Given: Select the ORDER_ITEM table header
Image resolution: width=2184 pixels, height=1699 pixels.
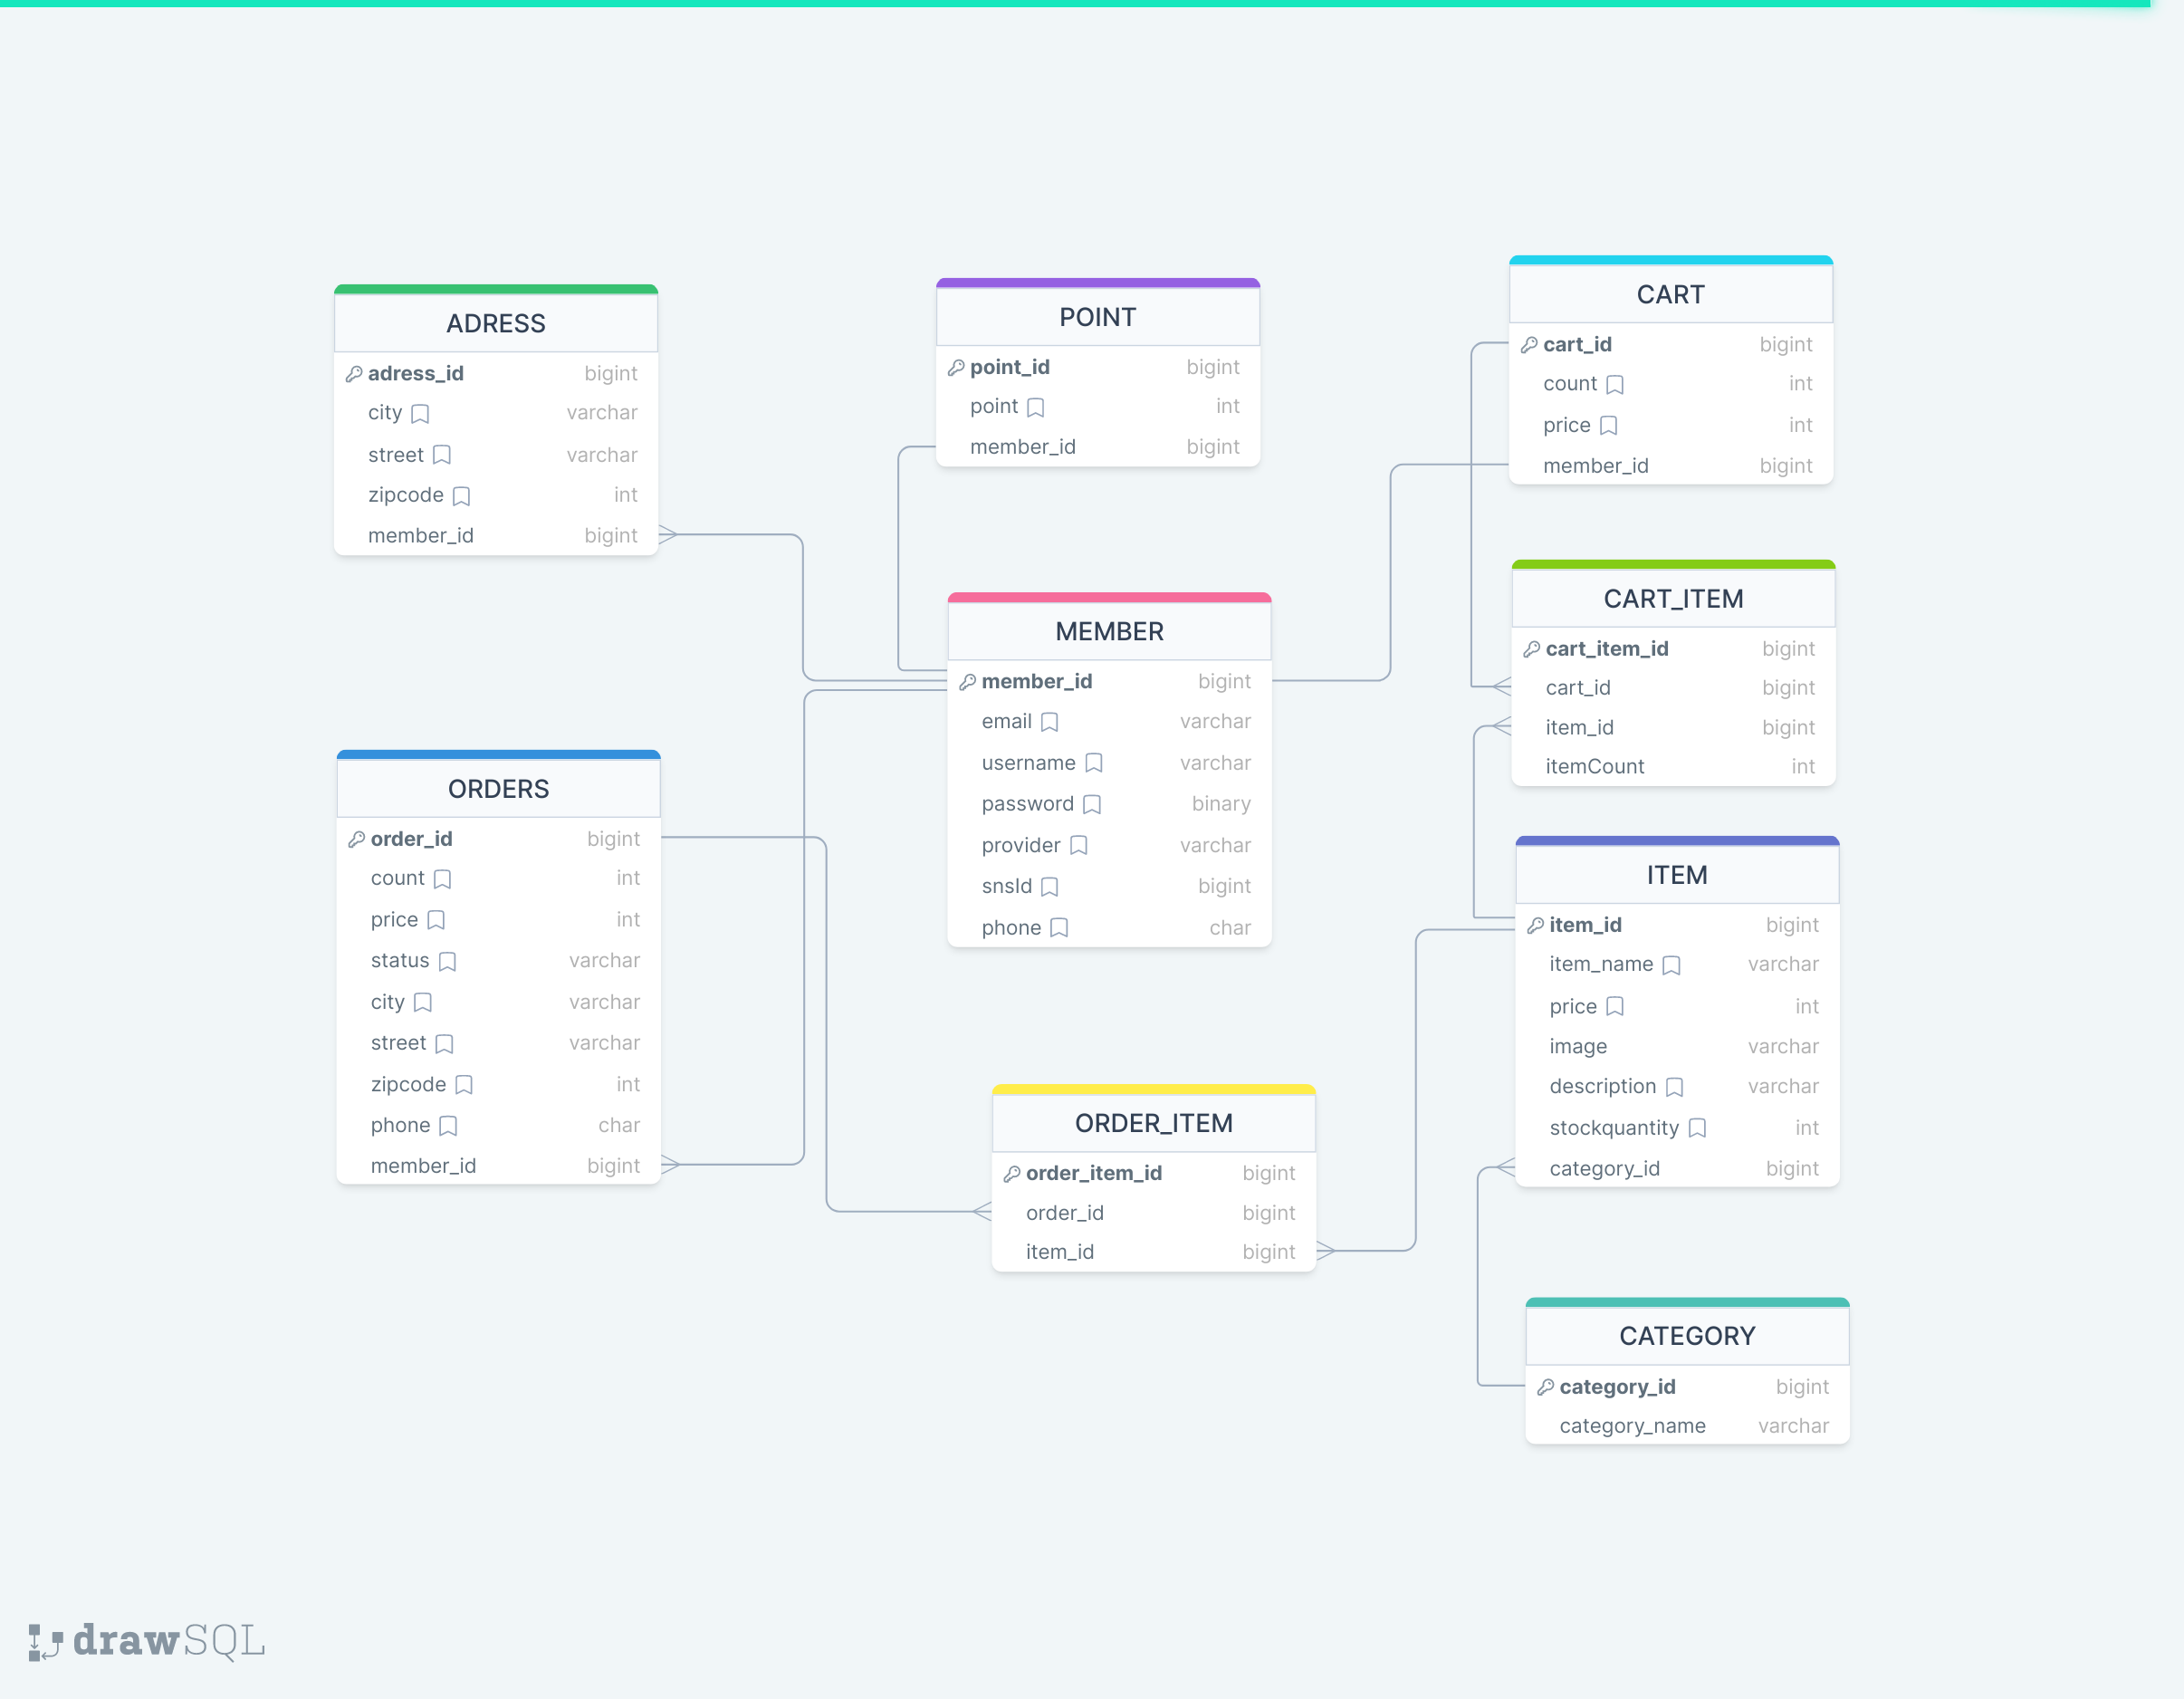Looking at the screenshot, I should [1154, 1123].
